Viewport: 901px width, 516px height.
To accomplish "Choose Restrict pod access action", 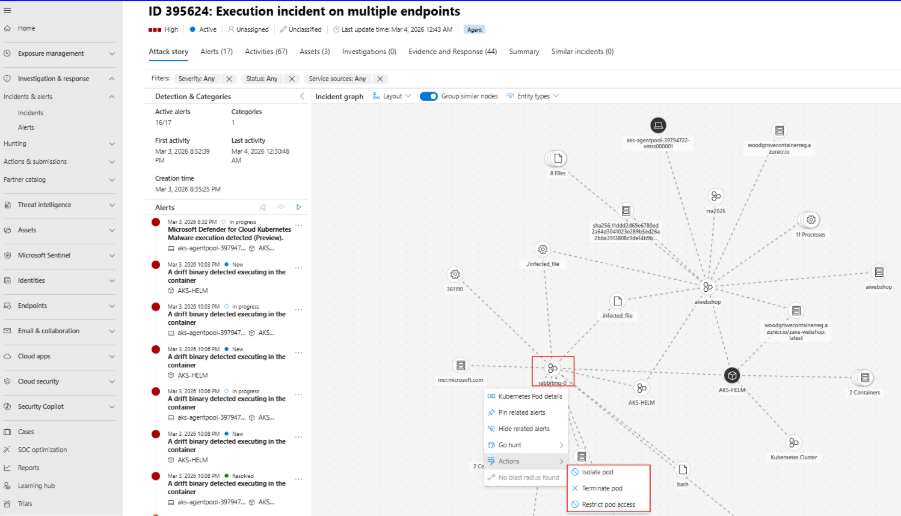I will coord(609,505).
